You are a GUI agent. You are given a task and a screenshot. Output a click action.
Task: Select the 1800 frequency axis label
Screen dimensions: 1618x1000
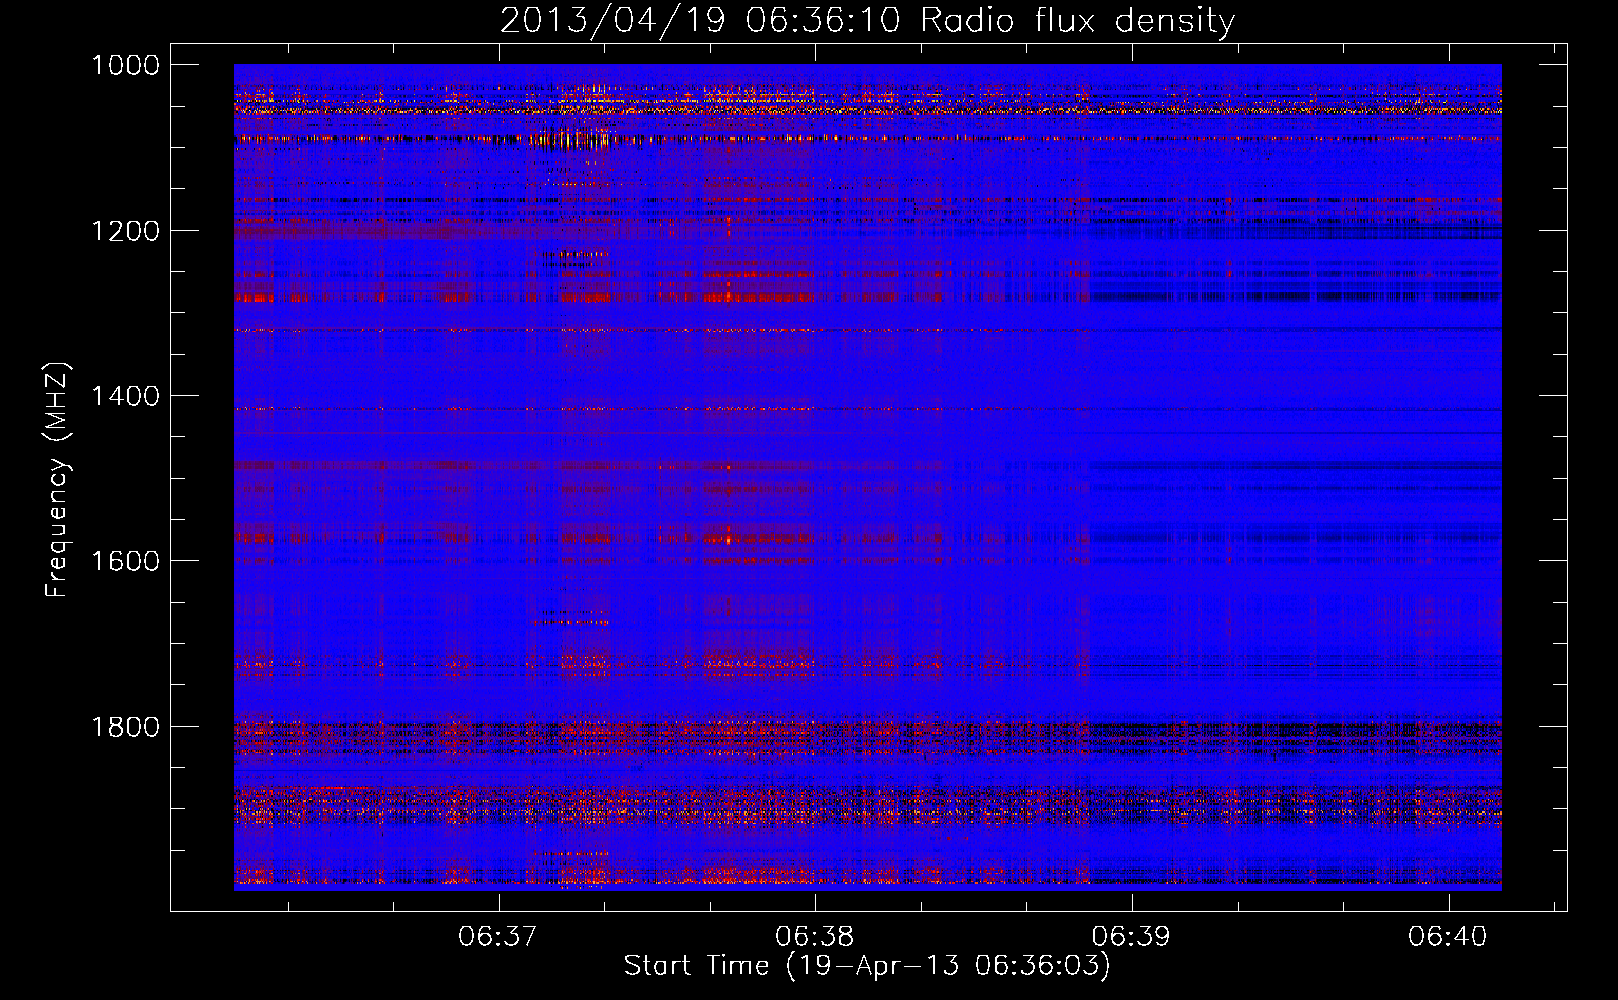pos(125,727)
